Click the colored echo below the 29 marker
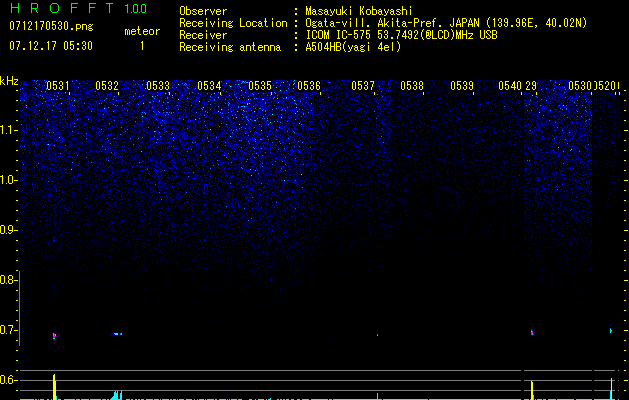Viewport: 629px width, 400px height. point(532,332)
